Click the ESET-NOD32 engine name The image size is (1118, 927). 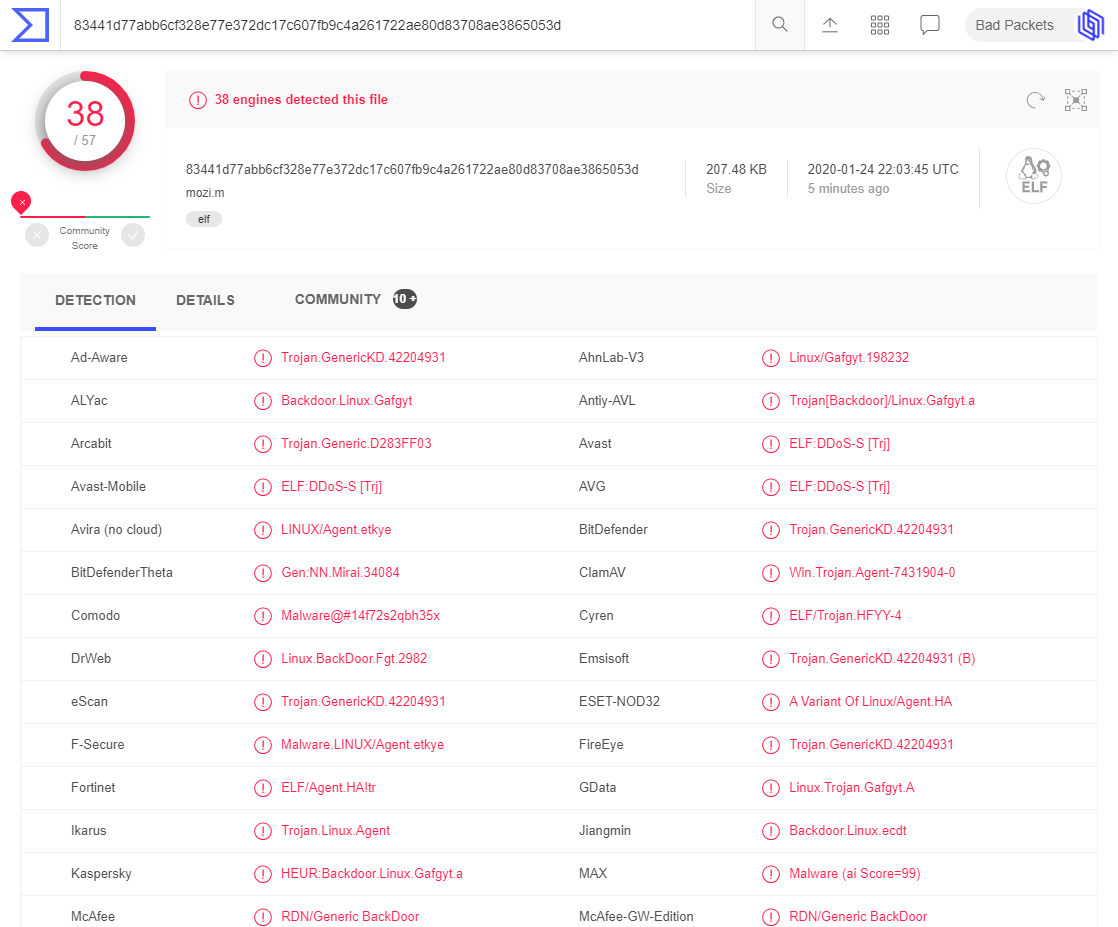(619, 702)
